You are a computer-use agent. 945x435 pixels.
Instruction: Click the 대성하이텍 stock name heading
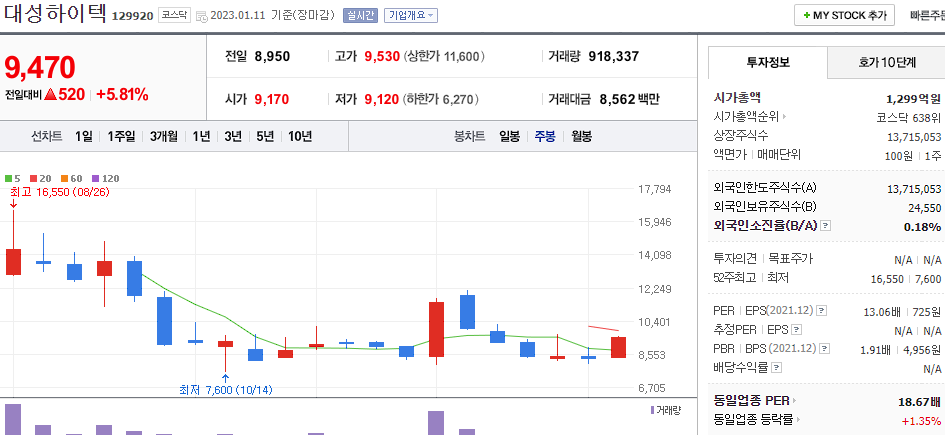point(55,13)
